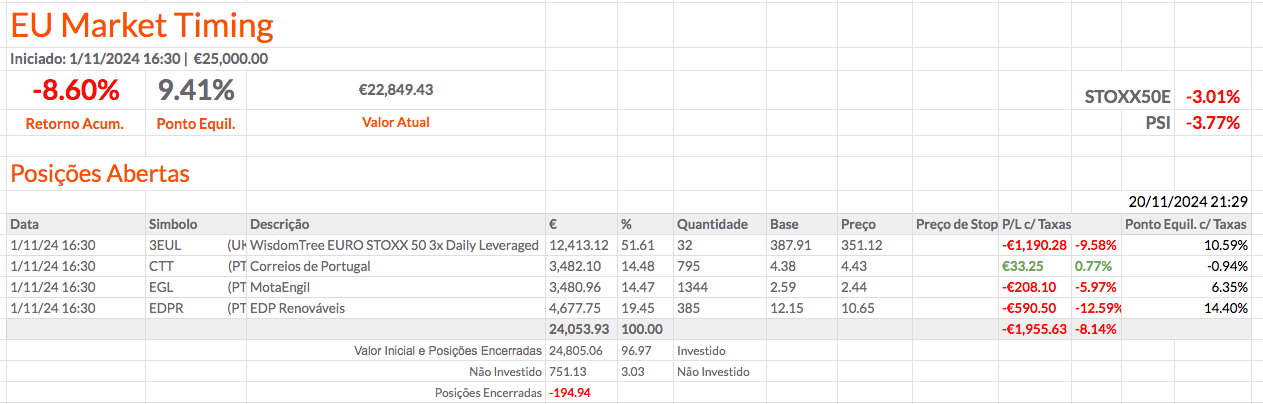Click the 3EUL symbol cell
The image size is (1263, 404).
click(163, 245)
